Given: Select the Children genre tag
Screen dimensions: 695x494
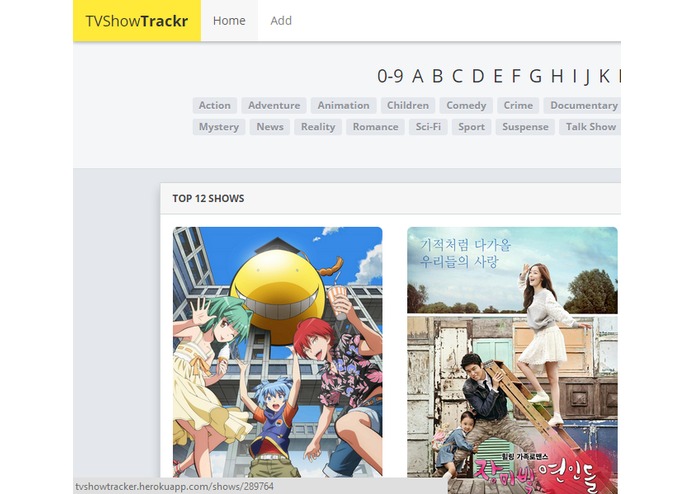Looking at the screenshot, I should (408, 105).
